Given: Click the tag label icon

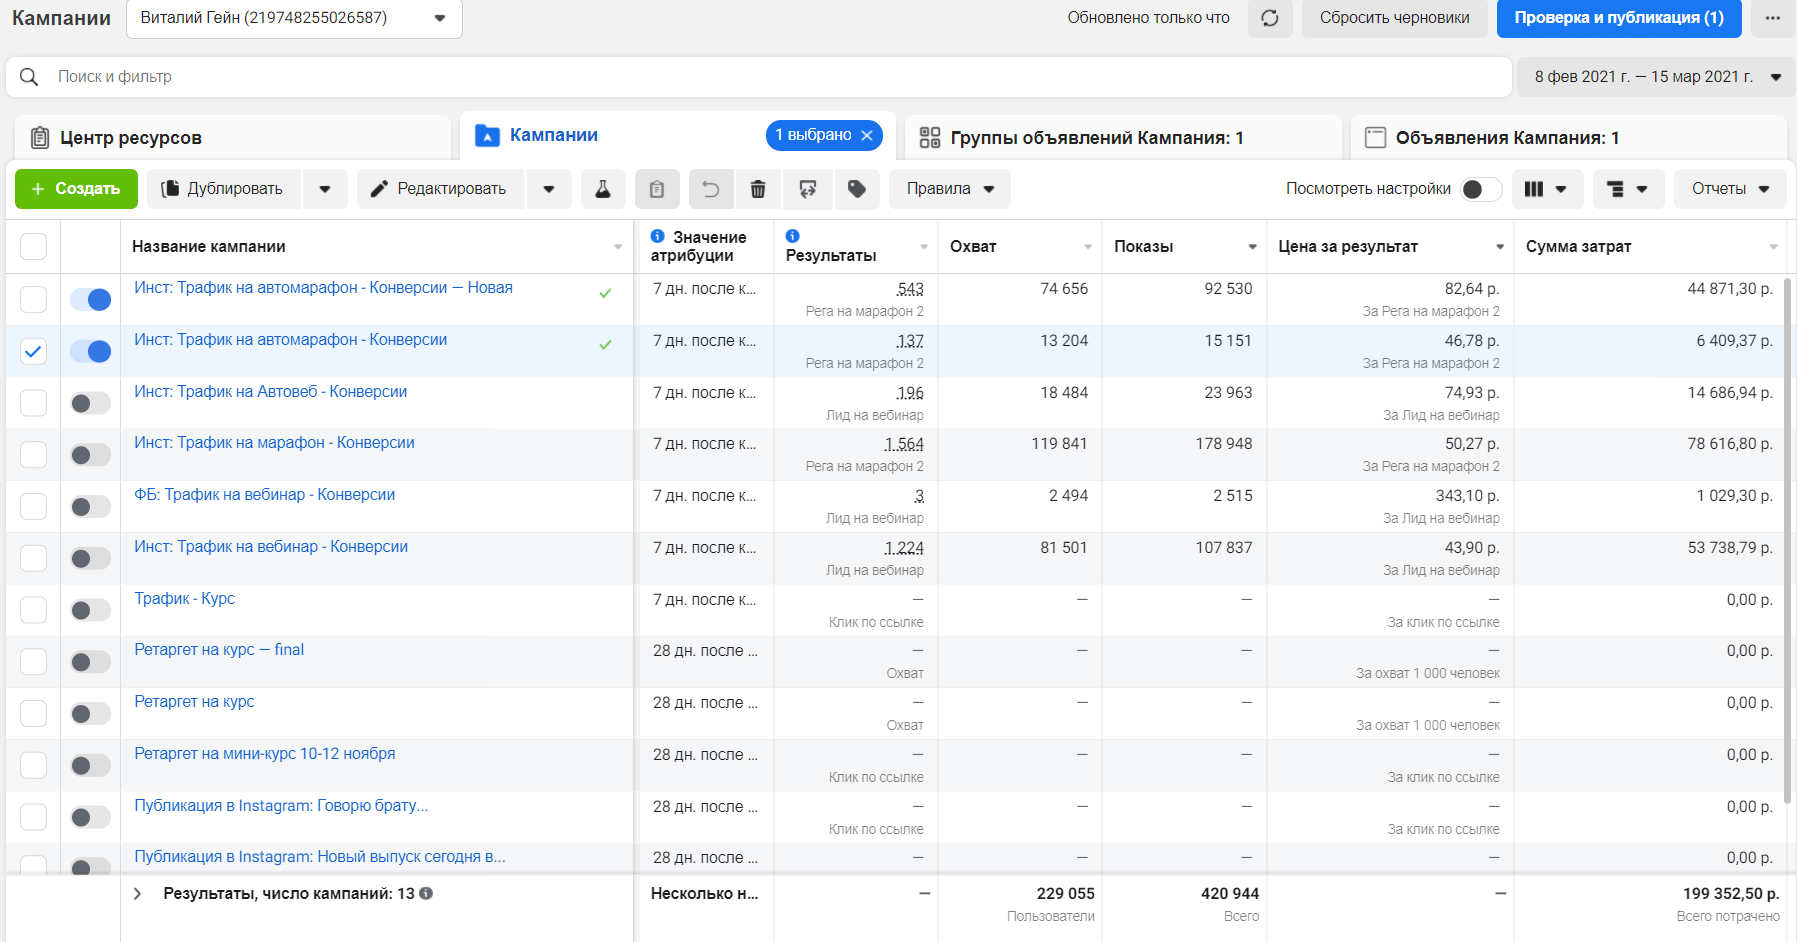Looking at the screenshot, I should pos(857,189).
